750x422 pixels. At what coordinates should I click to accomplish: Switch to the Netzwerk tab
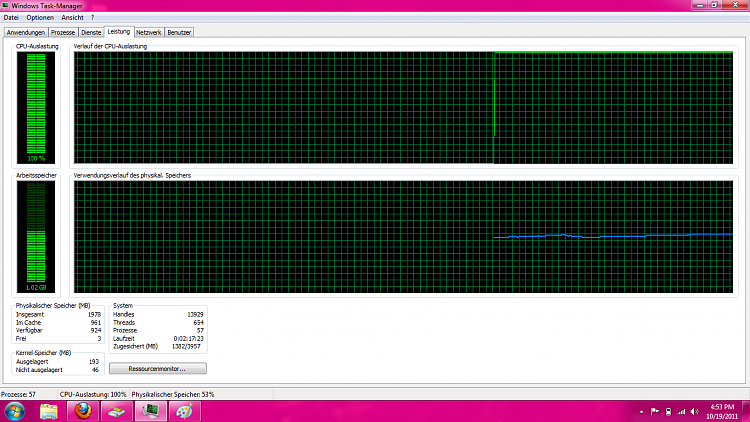(x=149, y=33)
